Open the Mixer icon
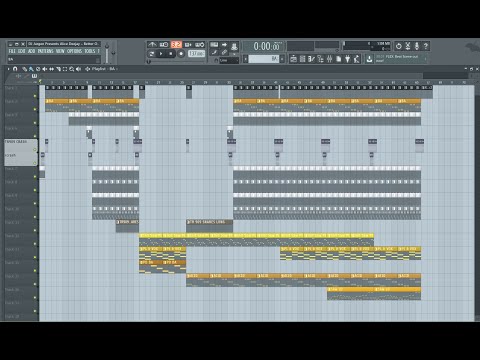Screen dimensions: 480x360 click(x=329, y=59)
